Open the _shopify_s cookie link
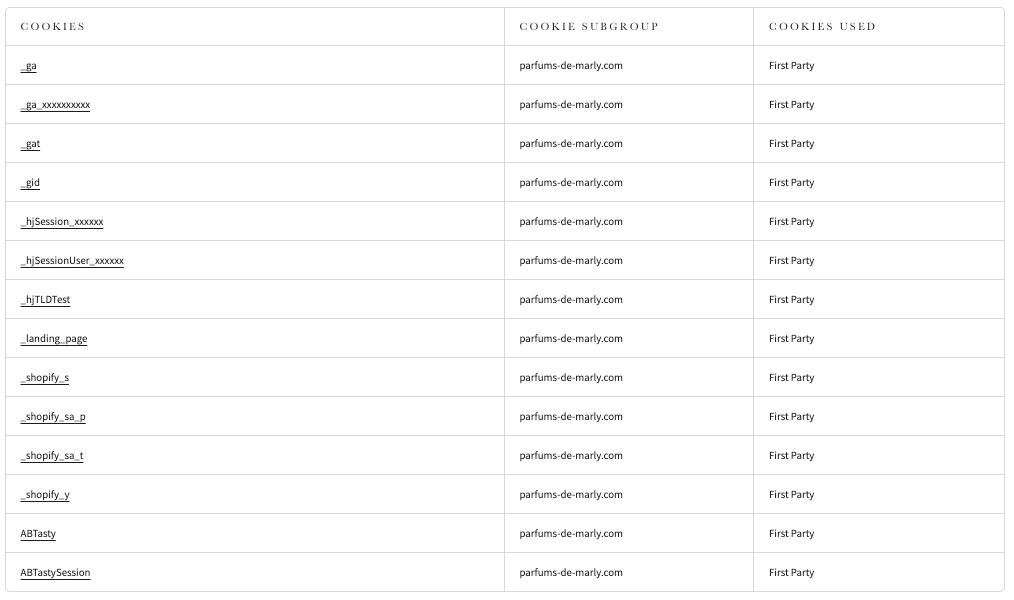 tap(45, 378)
